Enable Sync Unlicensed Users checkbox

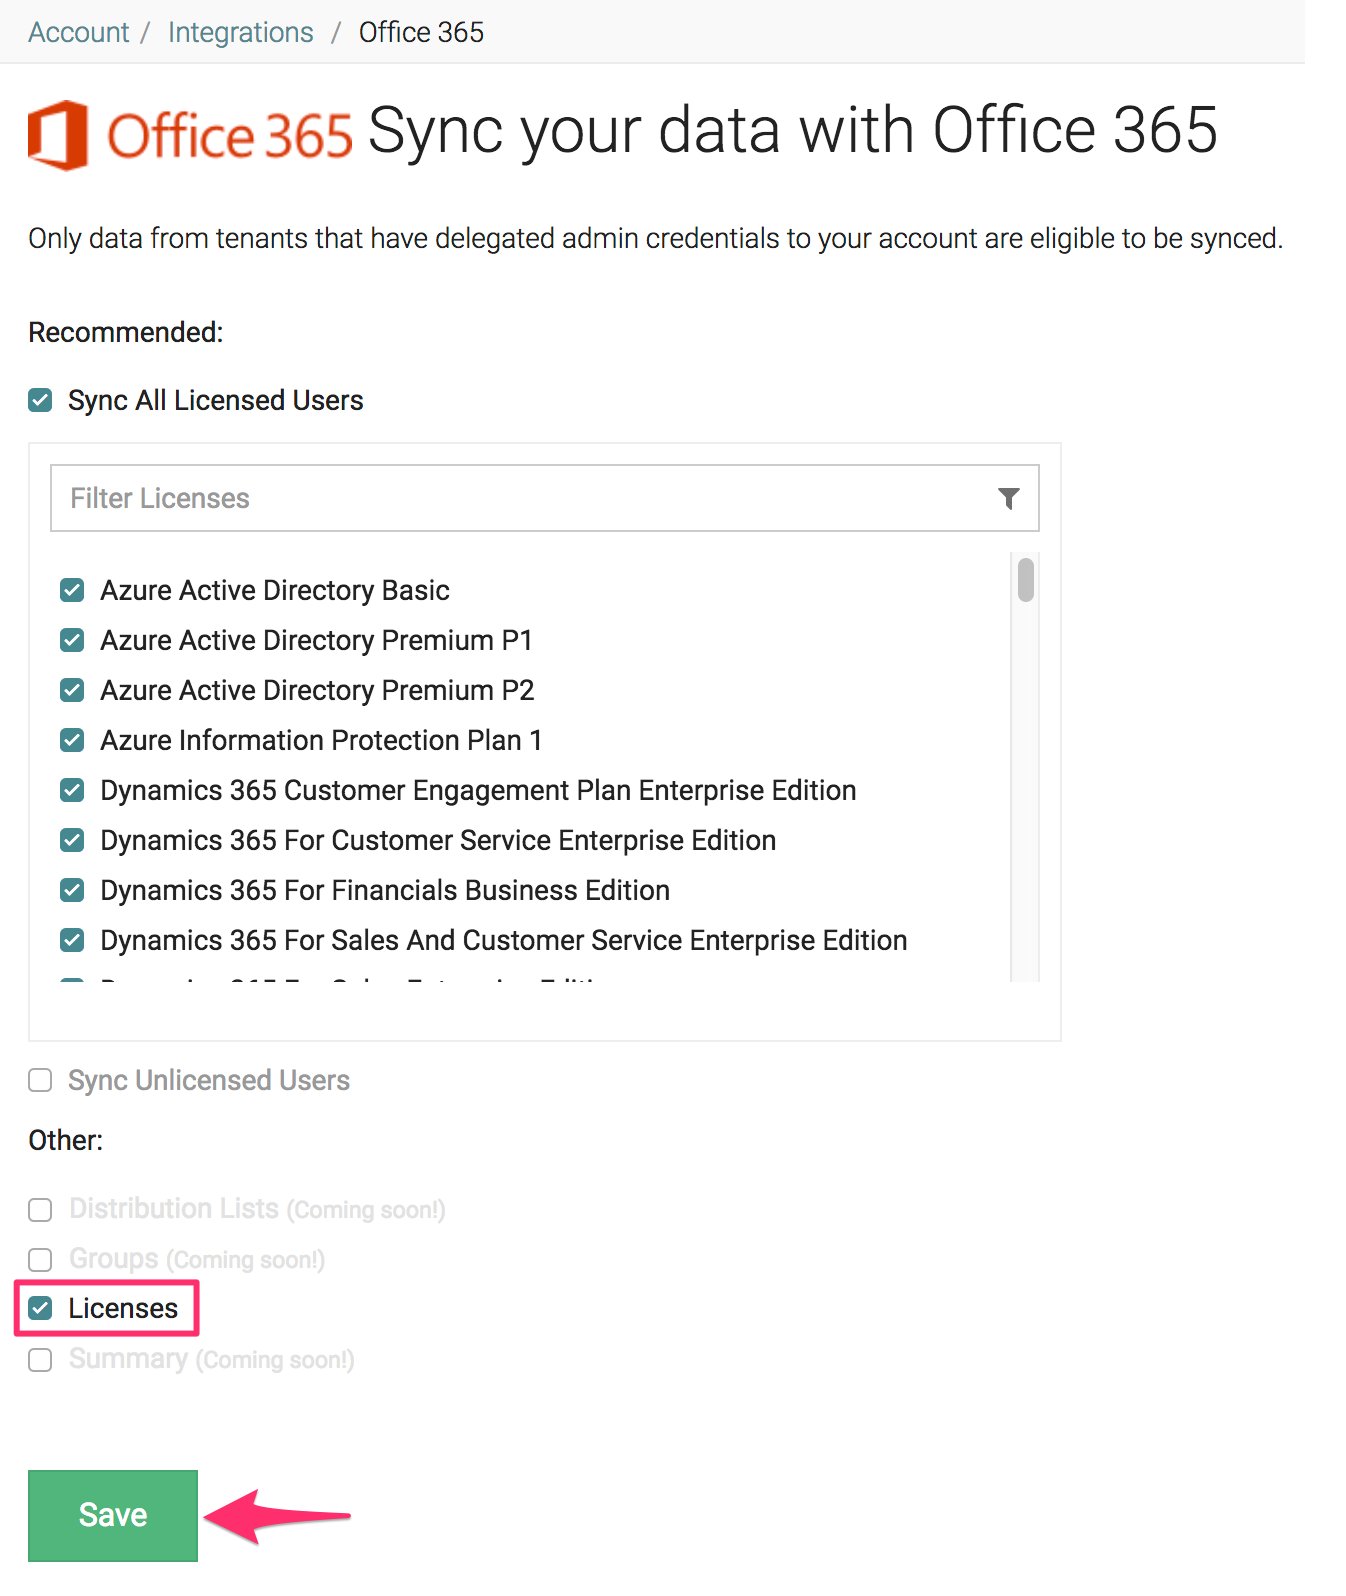tap(40, 1080)
